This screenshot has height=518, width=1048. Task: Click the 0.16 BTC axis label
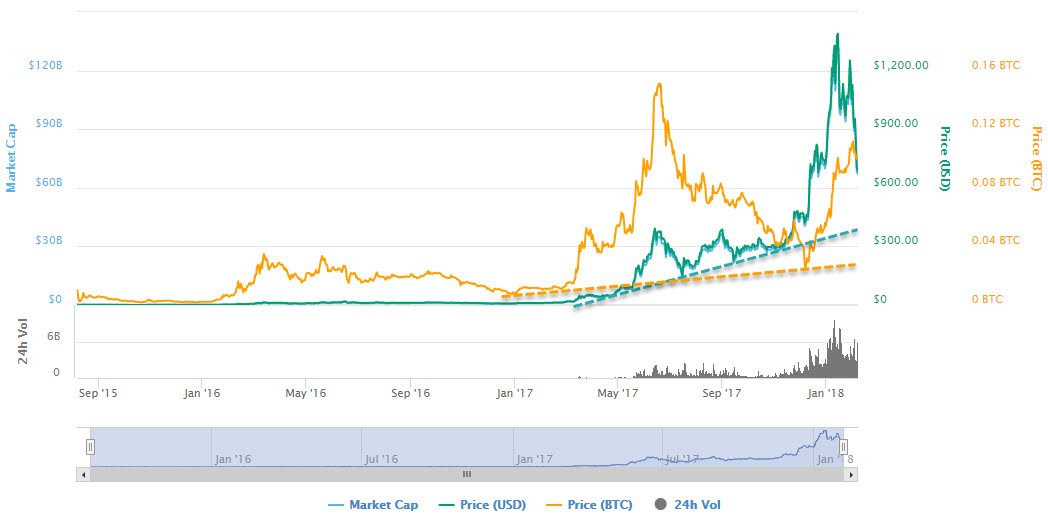(x=995, y=66)
